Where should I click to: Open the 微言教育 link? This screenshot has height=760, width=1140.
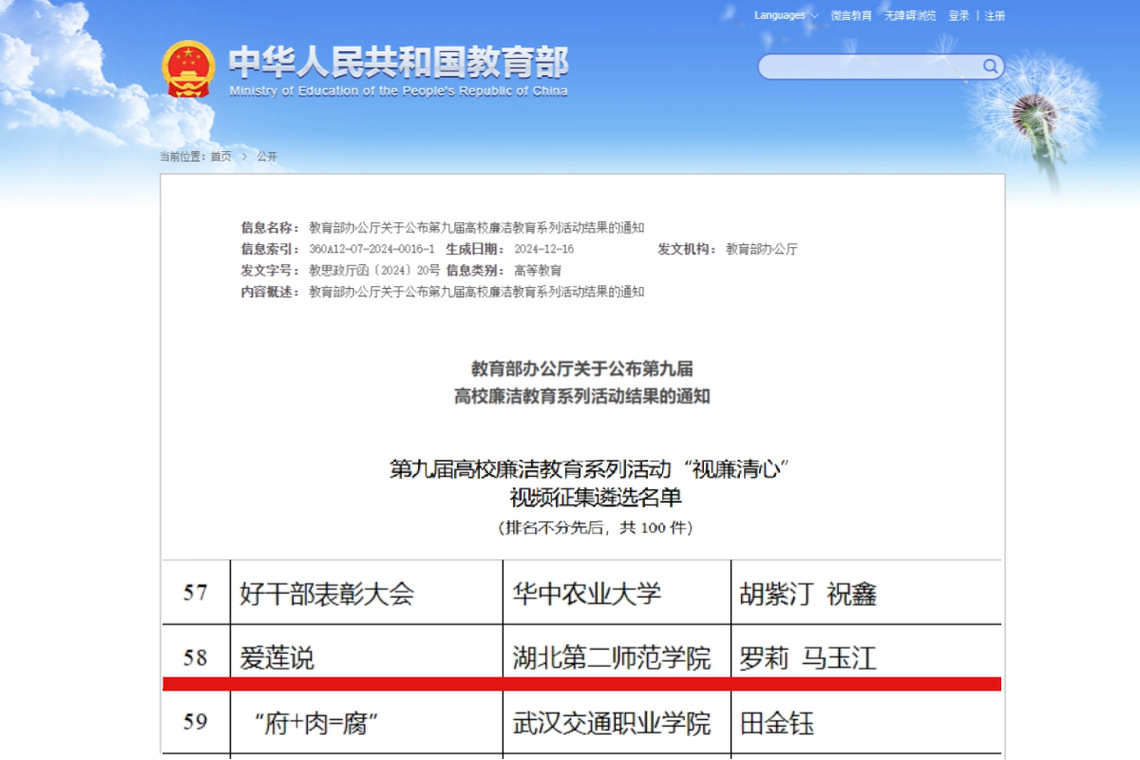851,16
